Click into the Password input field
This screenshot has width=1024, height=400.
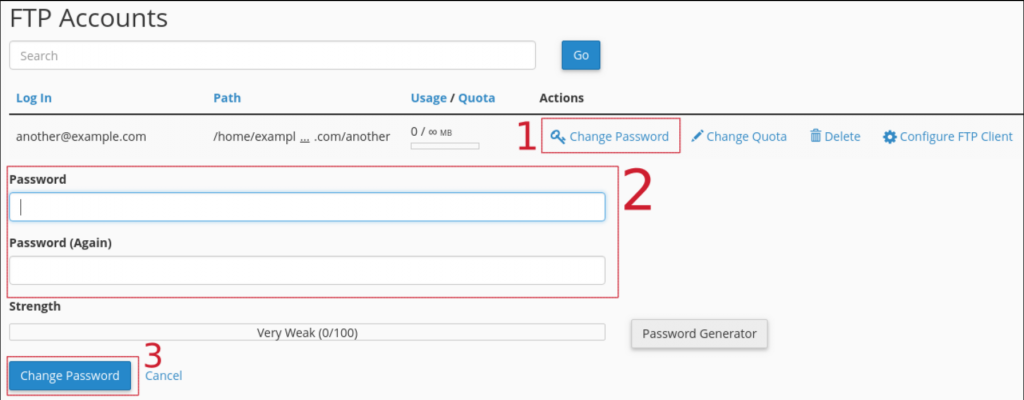tap(307, 207)
